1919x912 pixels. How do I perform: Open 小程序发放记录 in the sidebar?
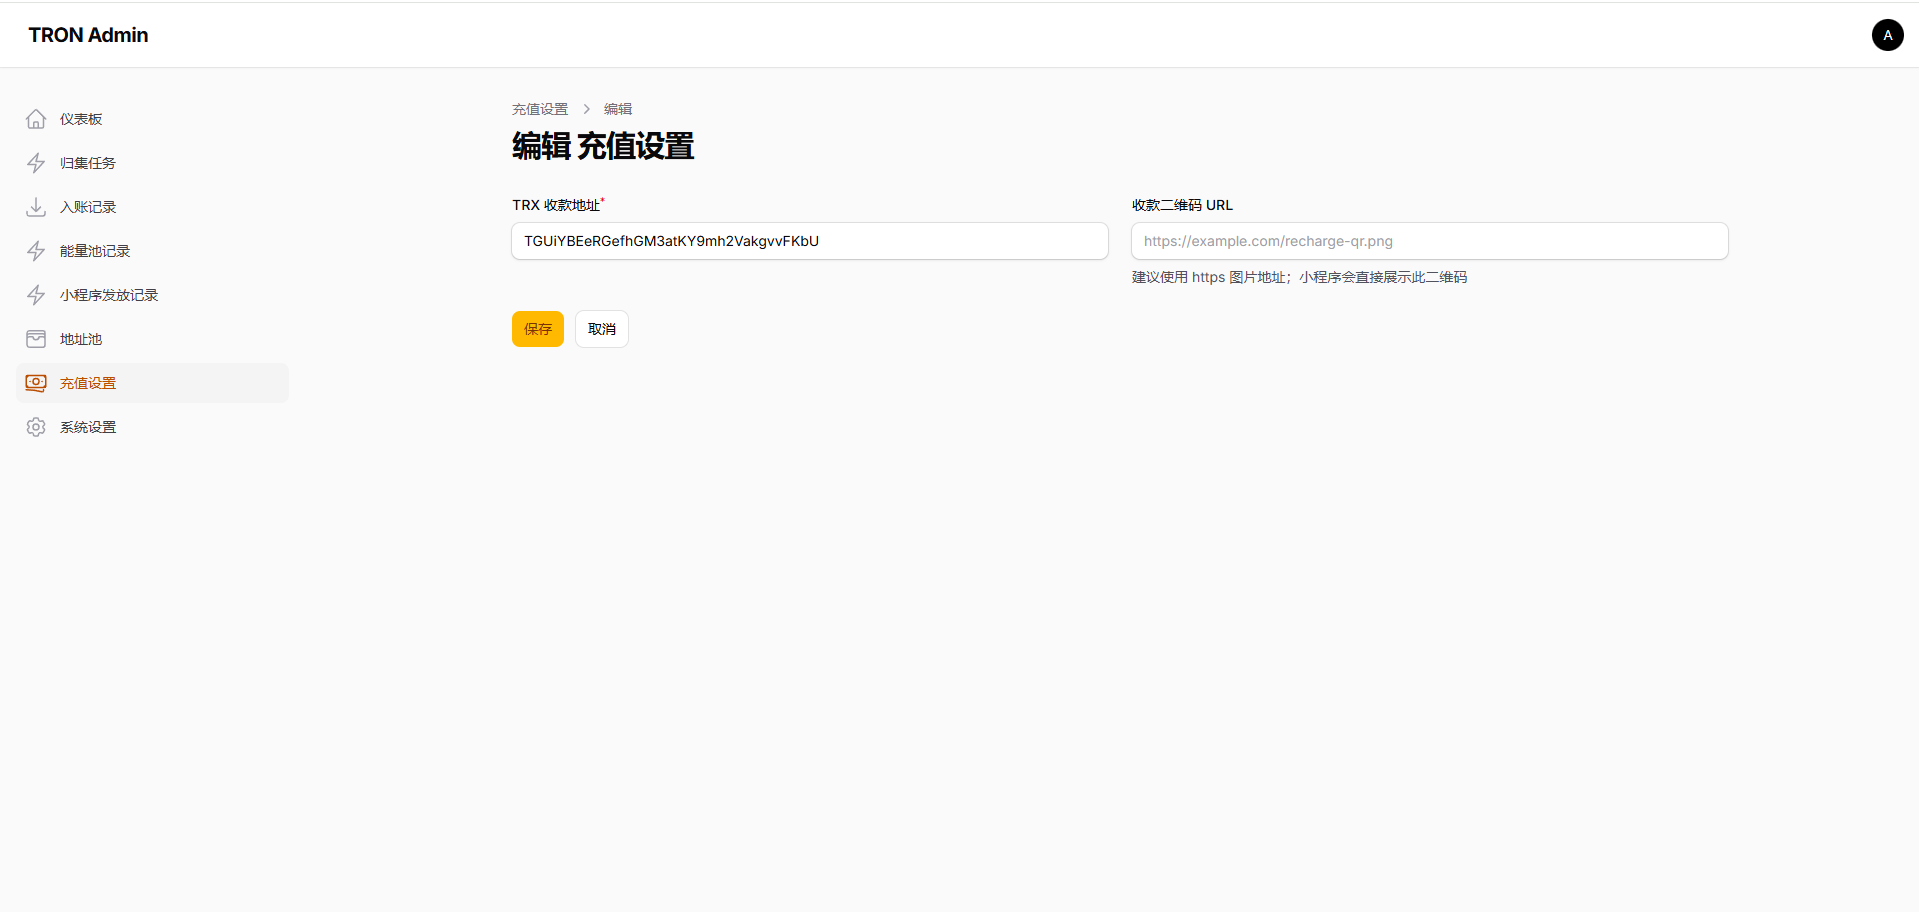152,295
